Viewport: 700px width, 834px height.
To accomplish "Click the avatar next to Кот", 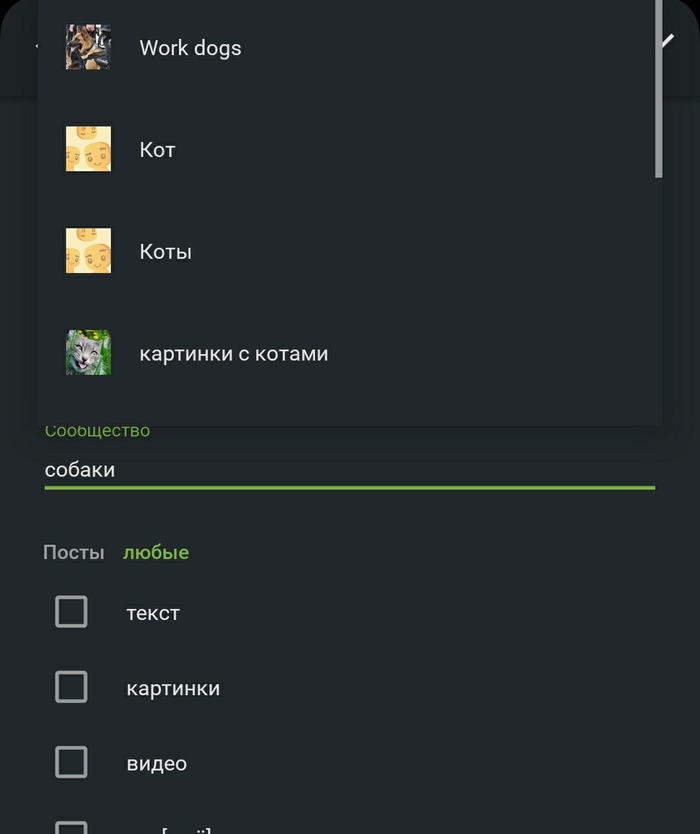I will [x=88, y=149].
